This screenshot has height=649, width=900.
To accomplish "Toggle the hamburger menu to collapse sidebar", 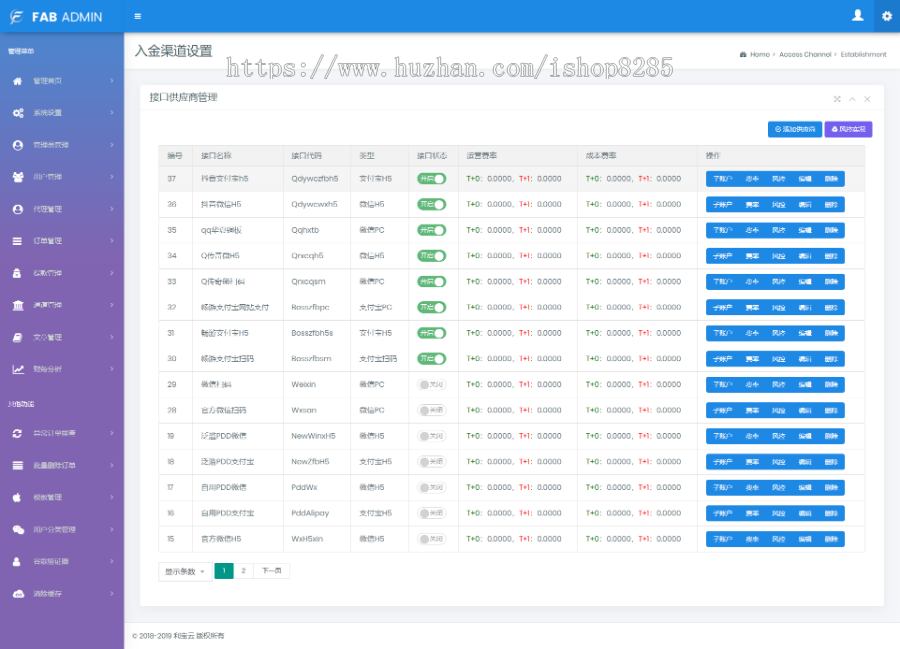I will click(137, 16).
